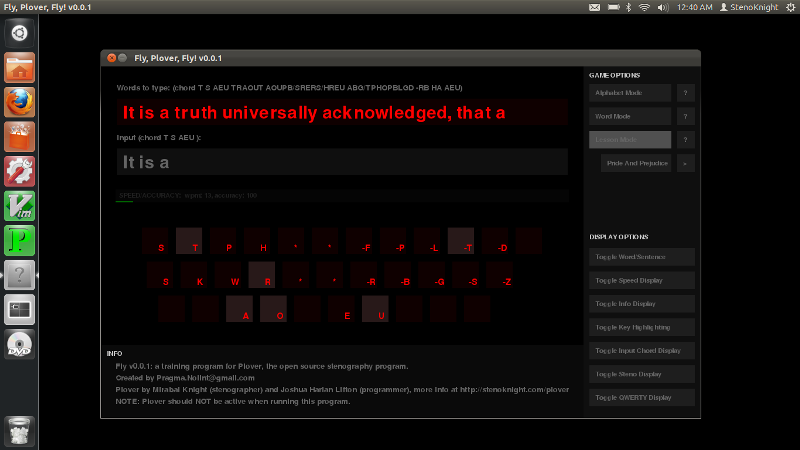Click the 12:40 AM clock

point(694,7)
